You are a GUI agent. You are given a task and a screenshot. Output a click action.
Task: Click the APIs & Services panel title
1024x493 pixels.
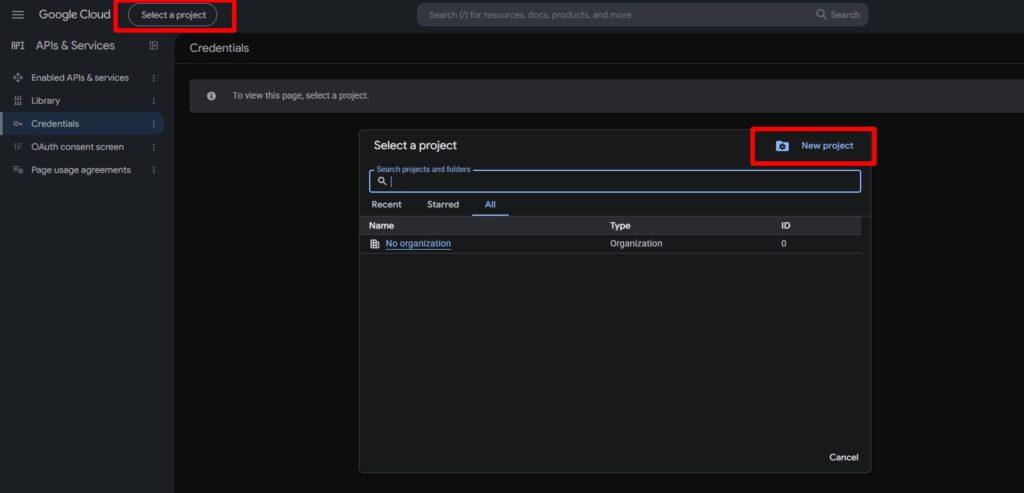[x=75, y=46]
